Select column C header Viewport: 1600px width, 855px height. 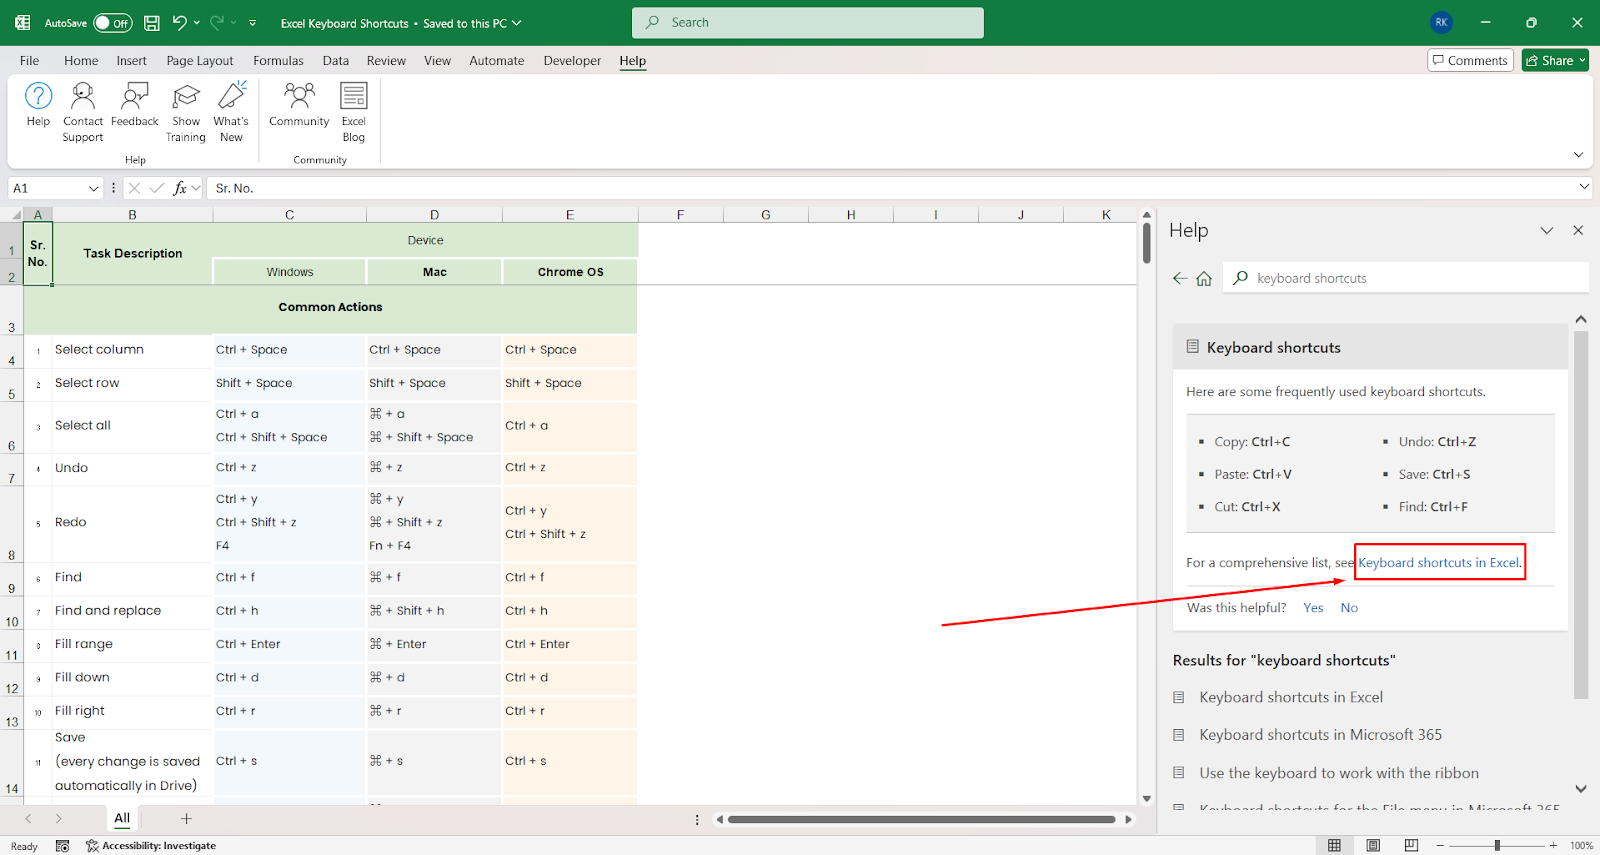289,214
